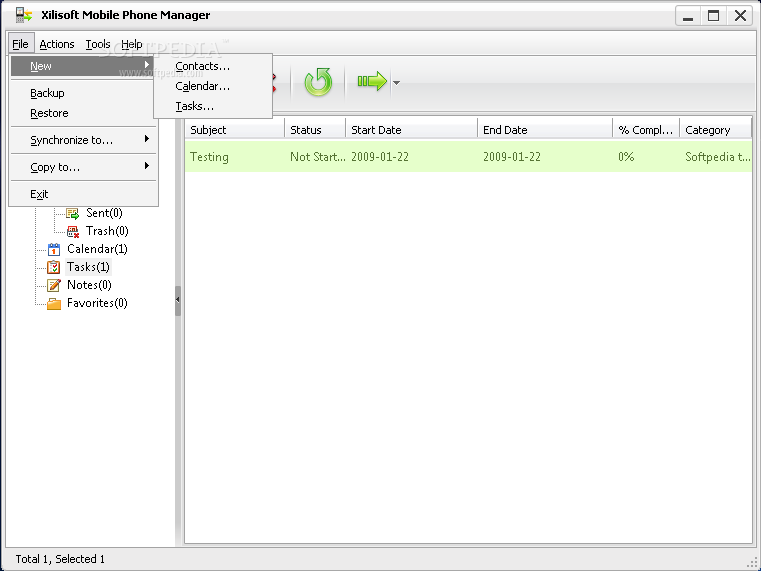This screenshot has height=571, width=761.
Task: Open the transfer arrow dropdown
Action: click(x=397, y=83)
